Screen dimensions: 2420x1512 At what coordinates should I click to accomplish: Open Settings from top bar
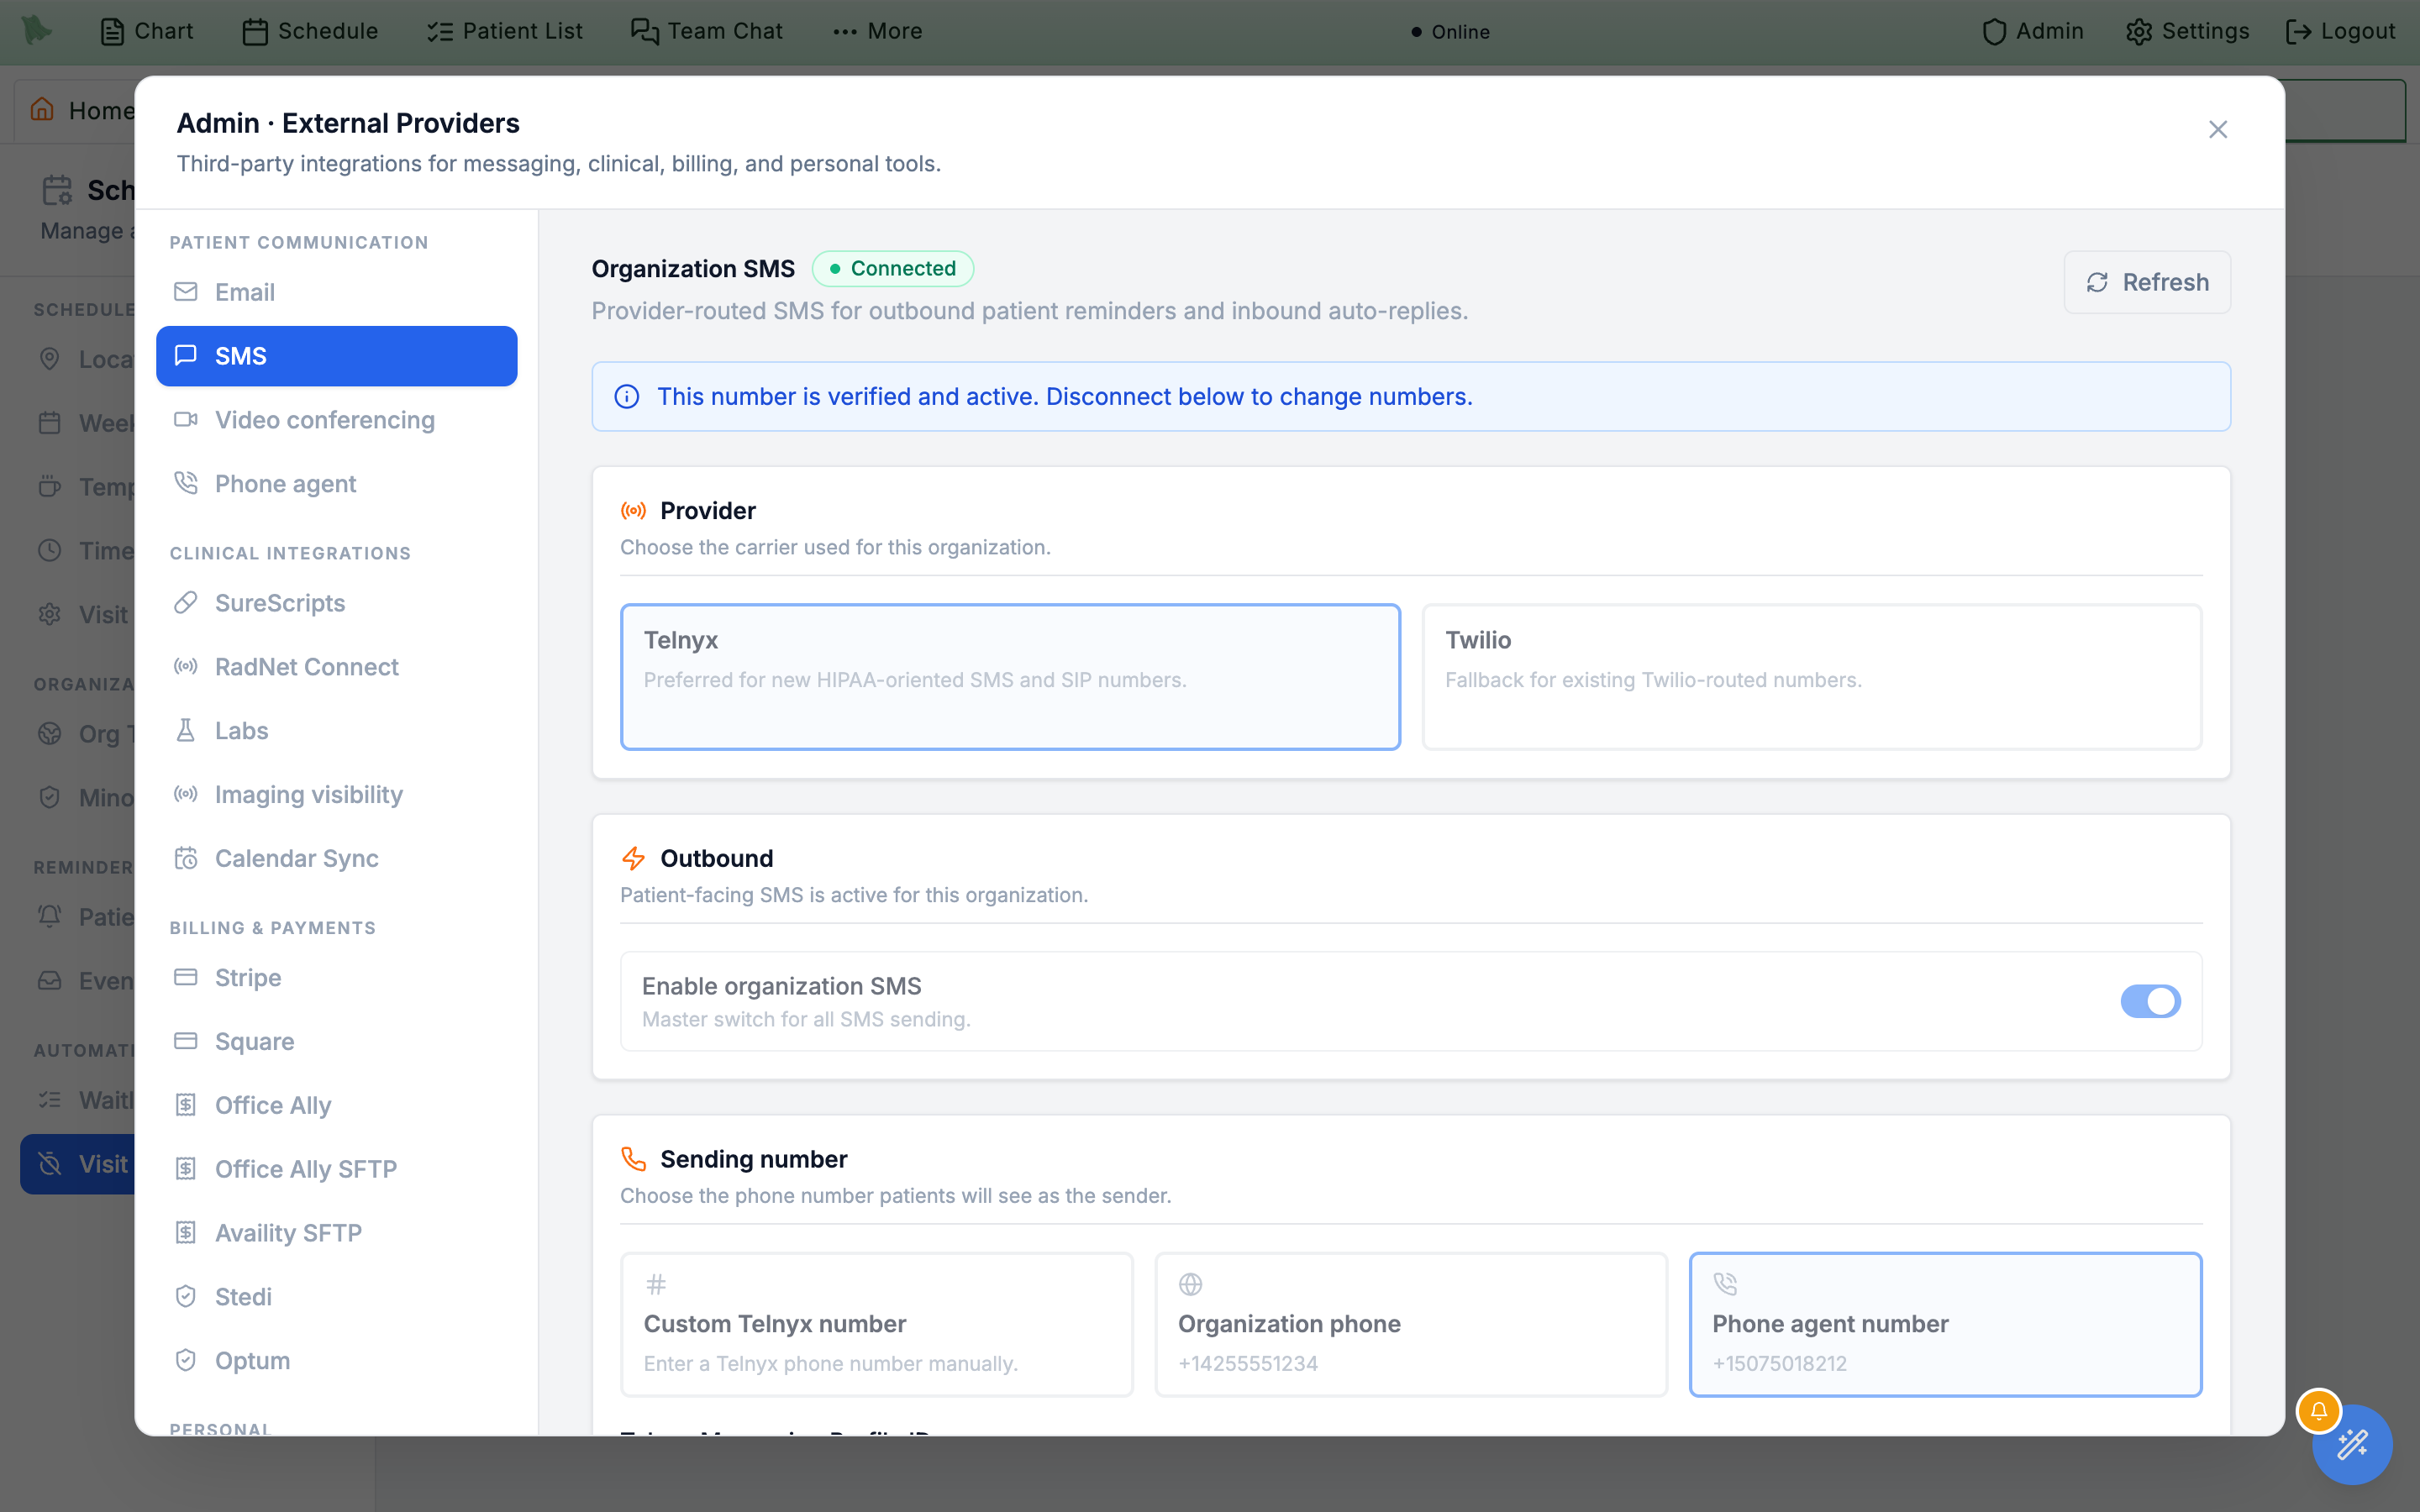click(2188, 31)
